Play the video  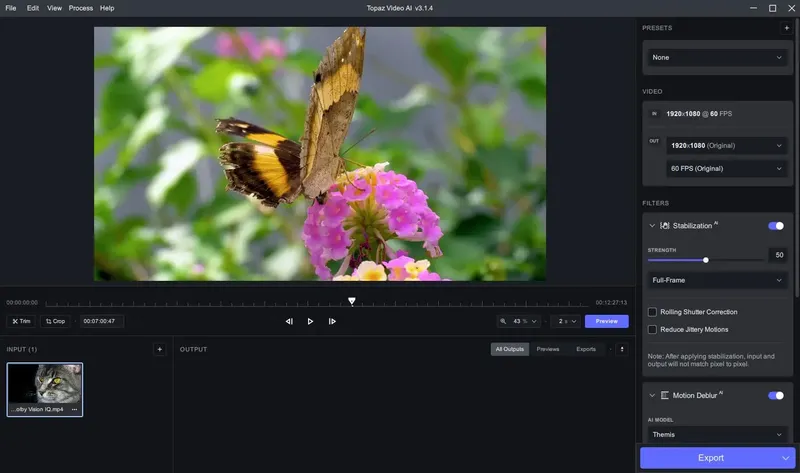[310, 321]
